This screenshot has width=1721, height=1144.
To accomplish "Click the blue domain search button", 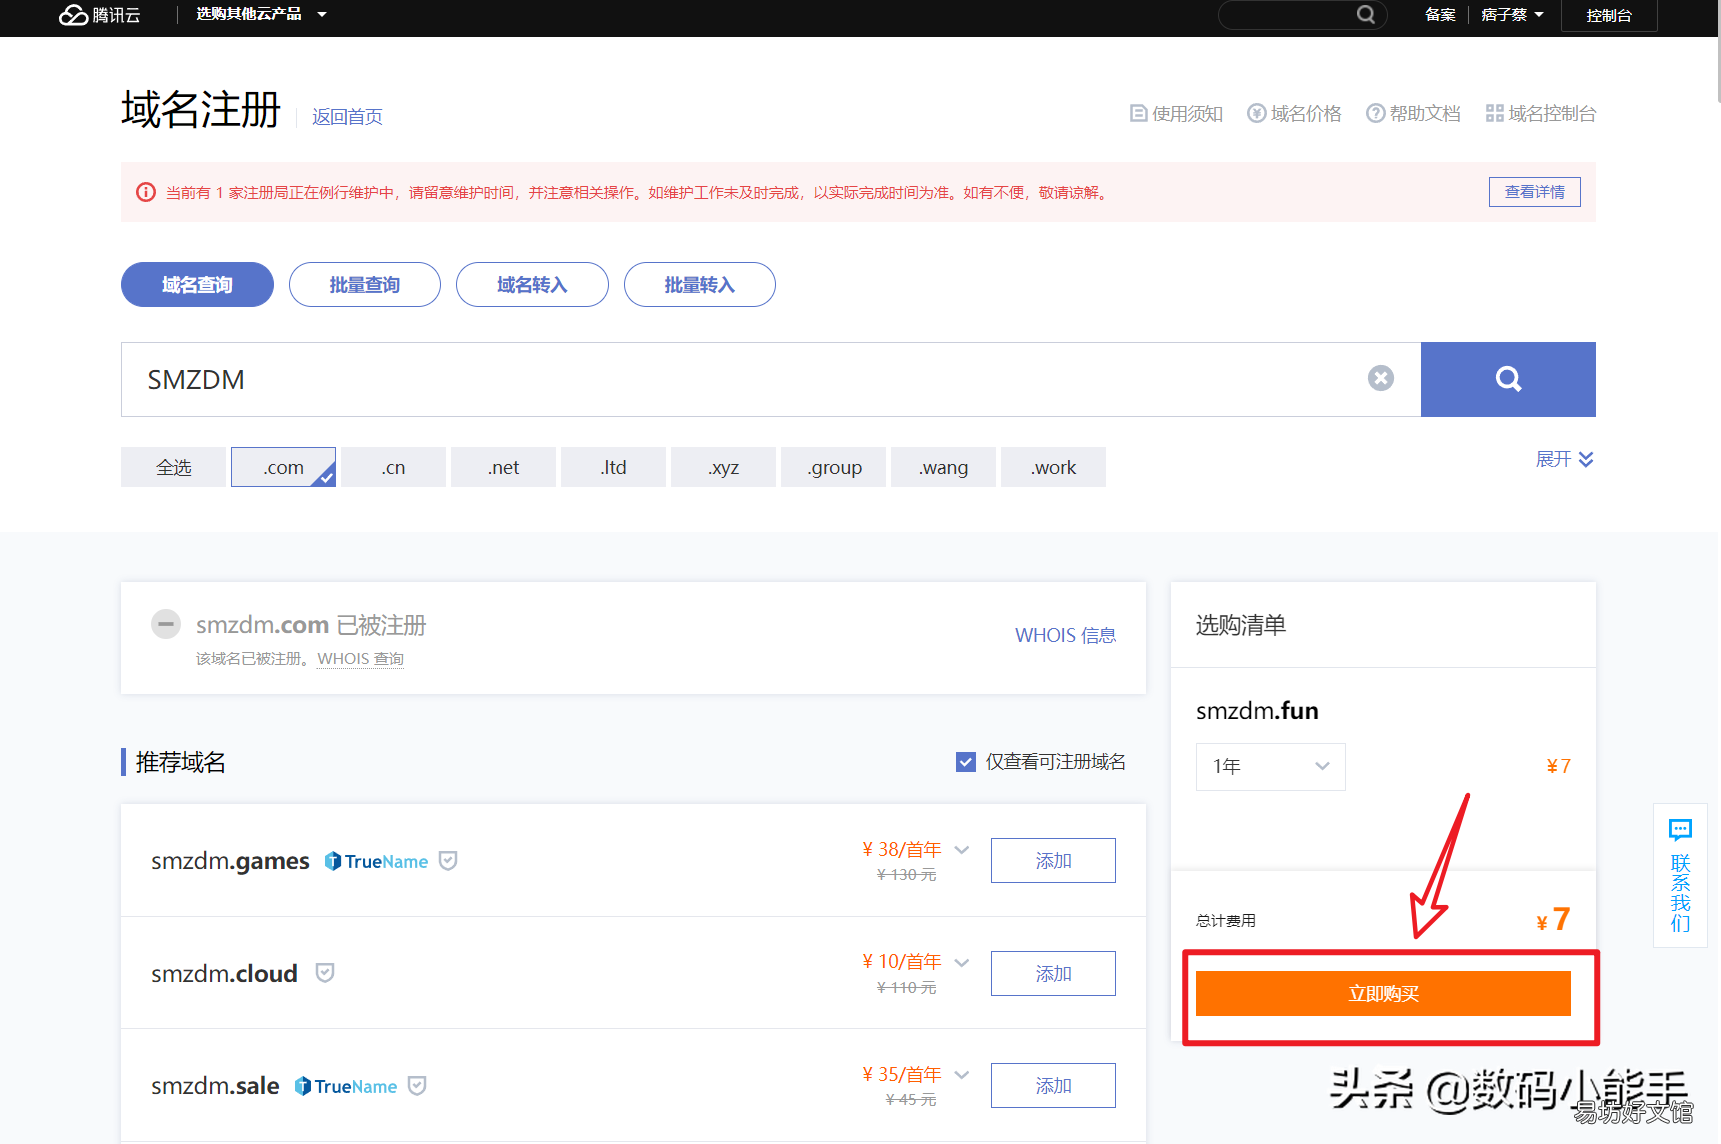I will [1508, 379].
